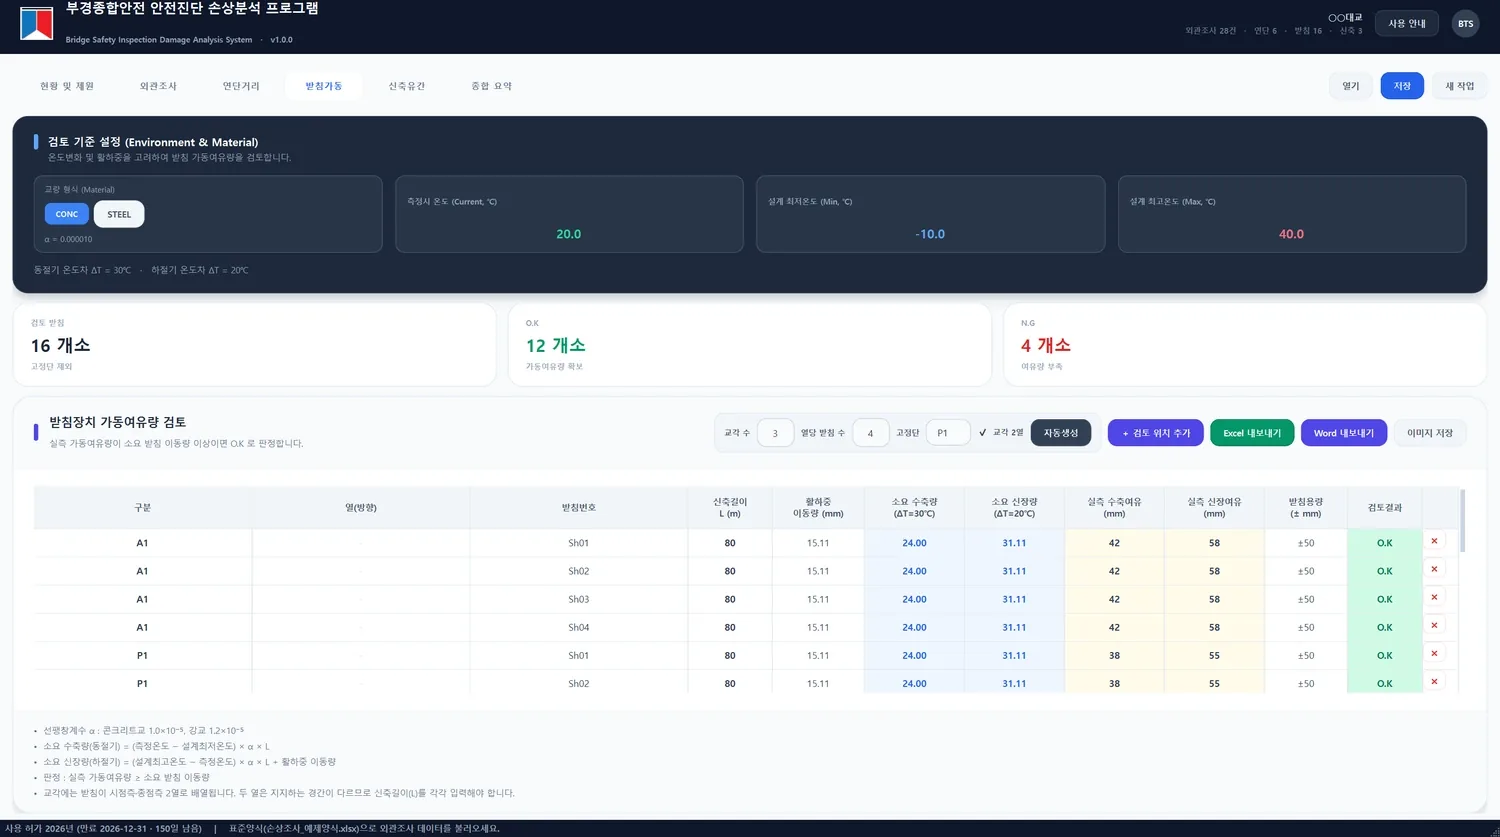Click the 교각 수 input field
Image resolution: width=1500 pixels, height=837 pixels.
pyautogui.click(x=775, y=433)
